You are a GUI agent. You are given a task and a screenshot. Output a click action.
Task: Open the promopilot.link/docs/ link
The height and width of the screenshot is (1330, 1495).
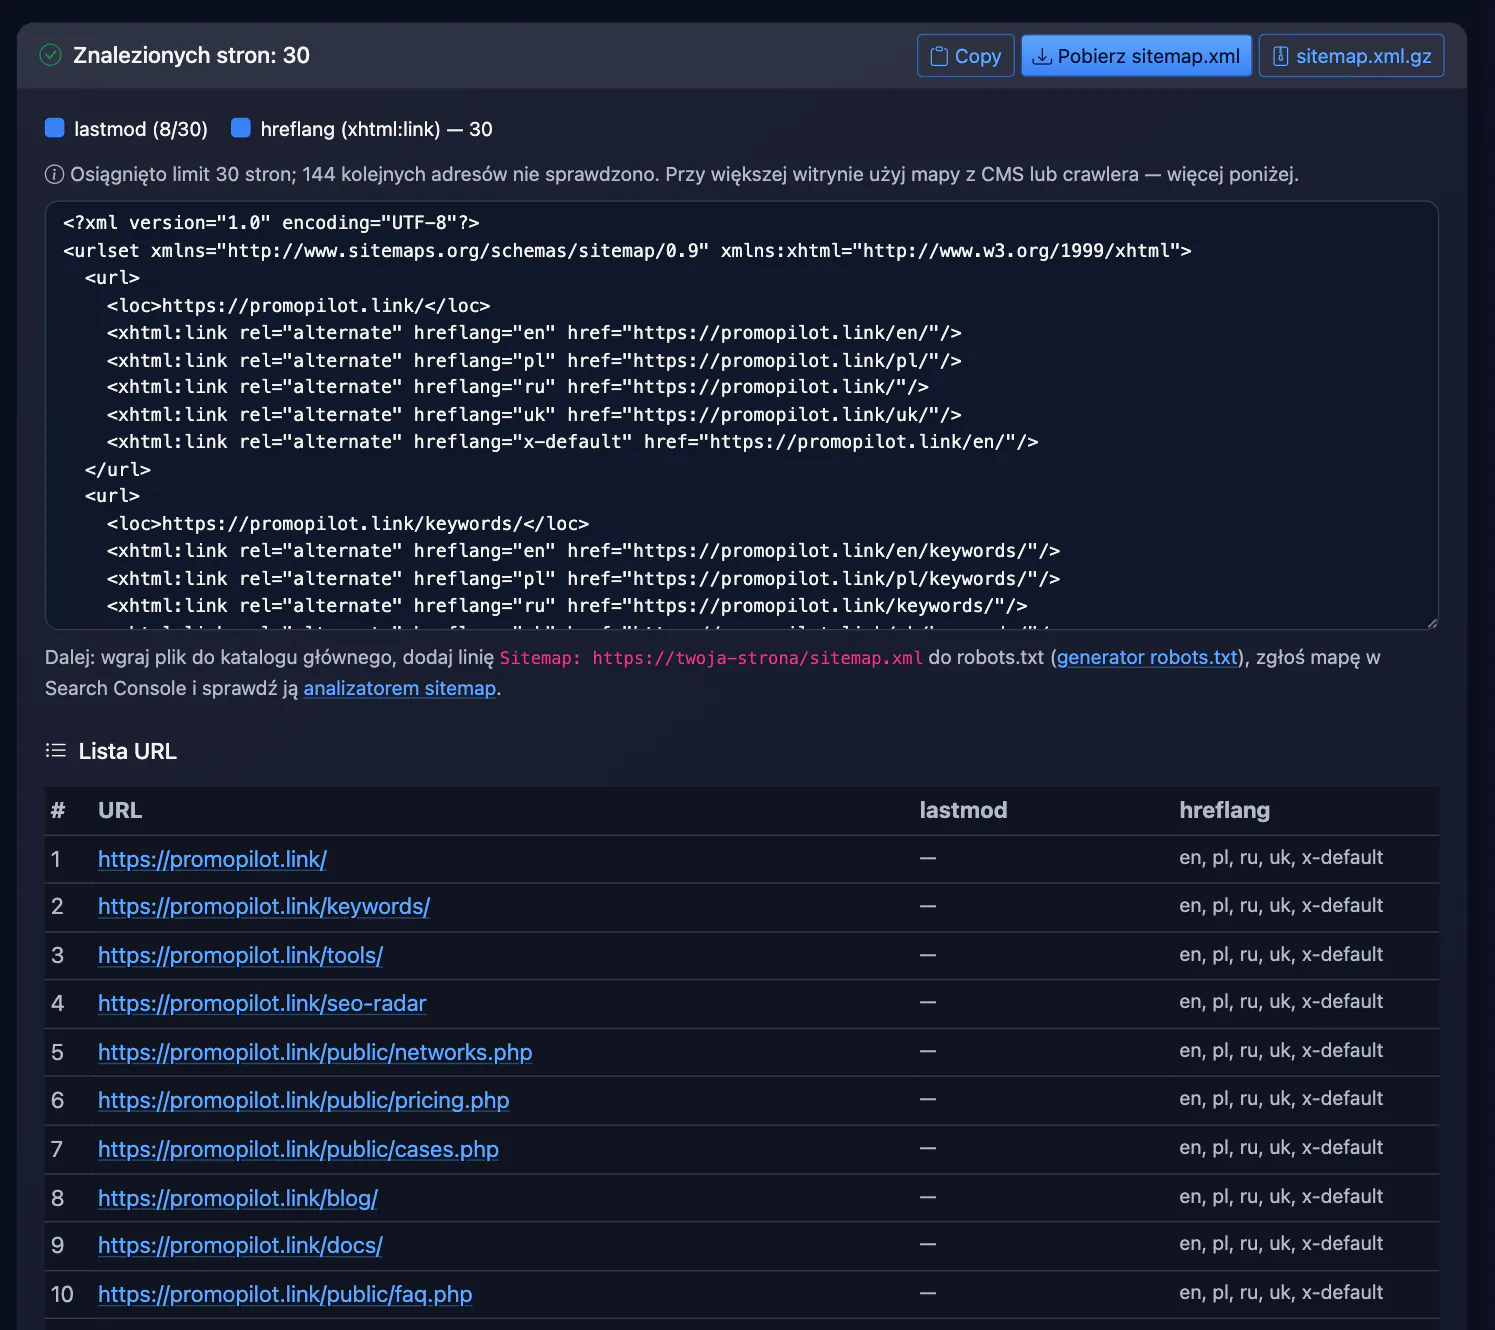tap(240, 1245)
